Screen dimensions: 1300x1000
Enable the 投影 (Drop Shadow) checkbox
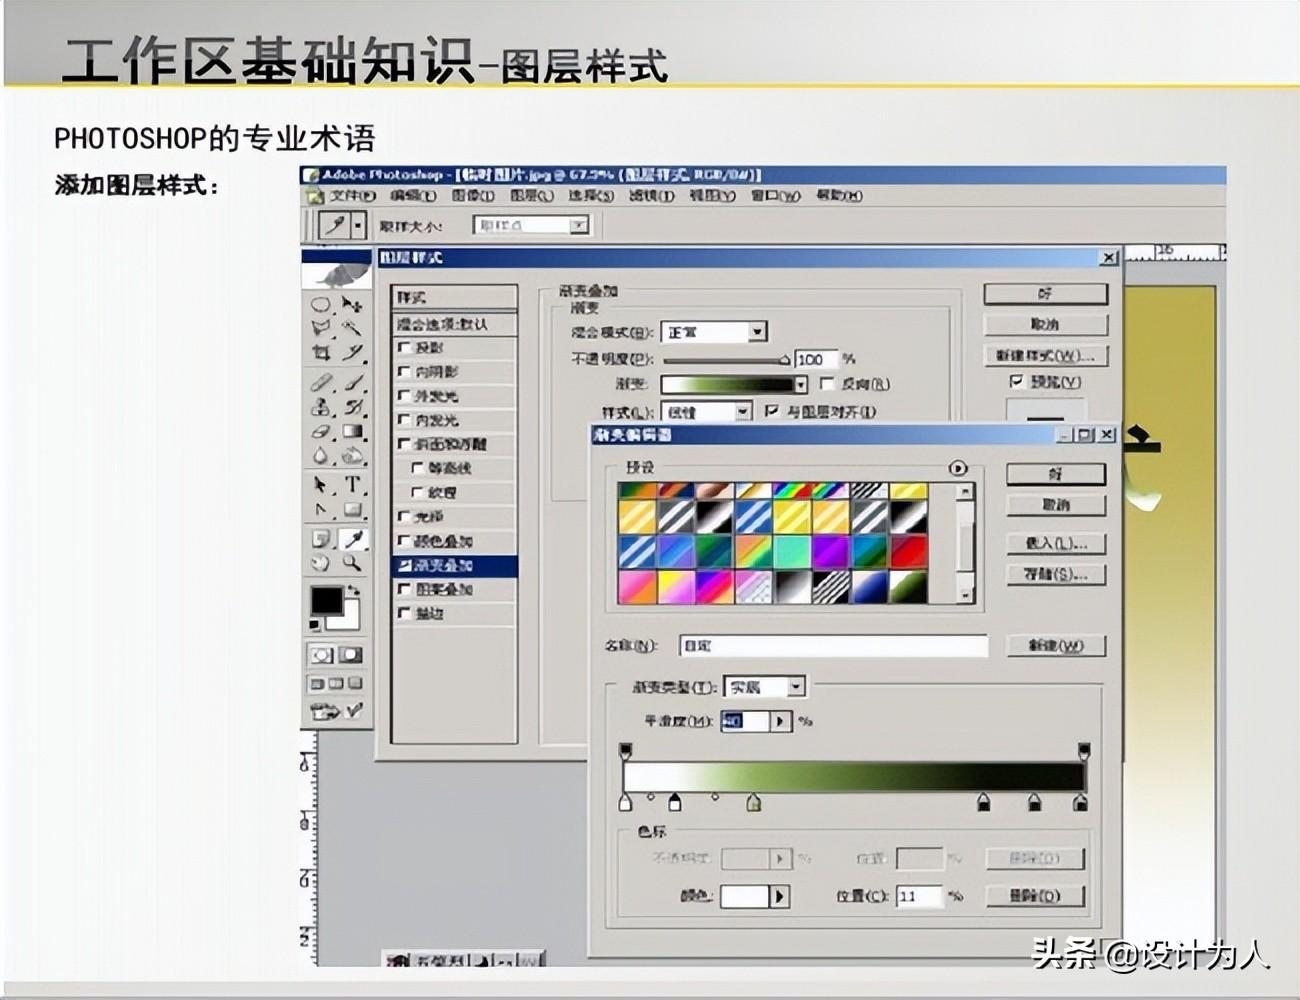click(405, 347)
